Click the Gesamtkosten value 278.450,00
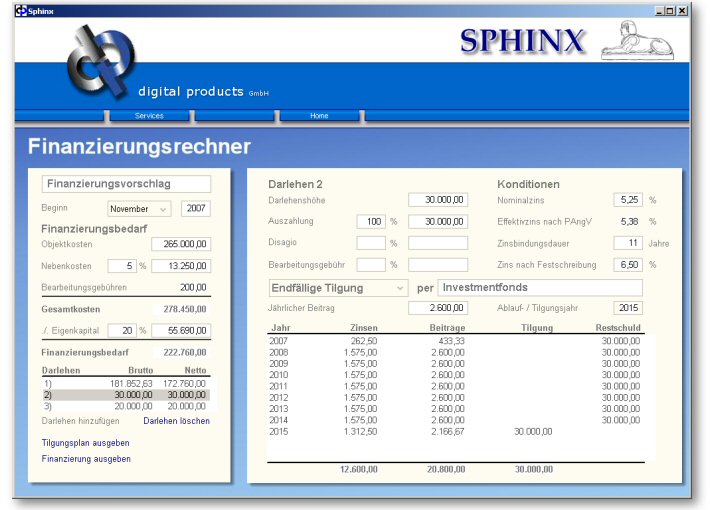The width and height of the screenshot is (710, 510). (185, 309)
